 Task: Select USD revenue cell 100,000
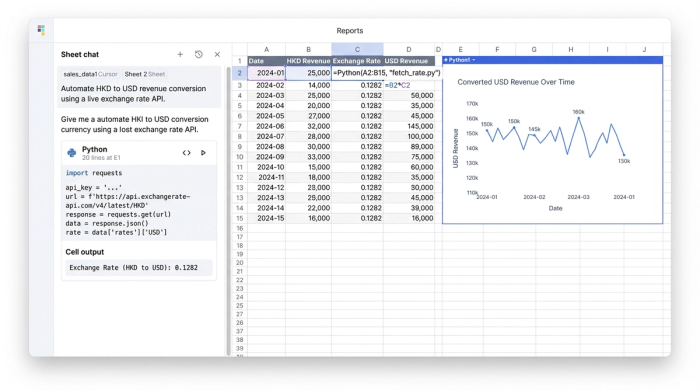(408, 137)
